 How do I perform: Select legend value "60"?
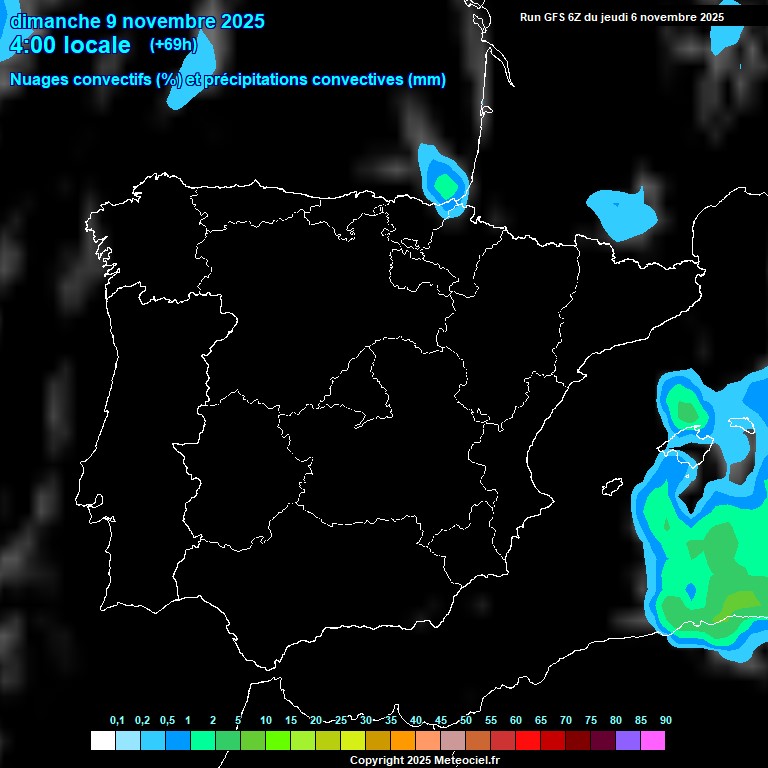[x=516, y=720]
